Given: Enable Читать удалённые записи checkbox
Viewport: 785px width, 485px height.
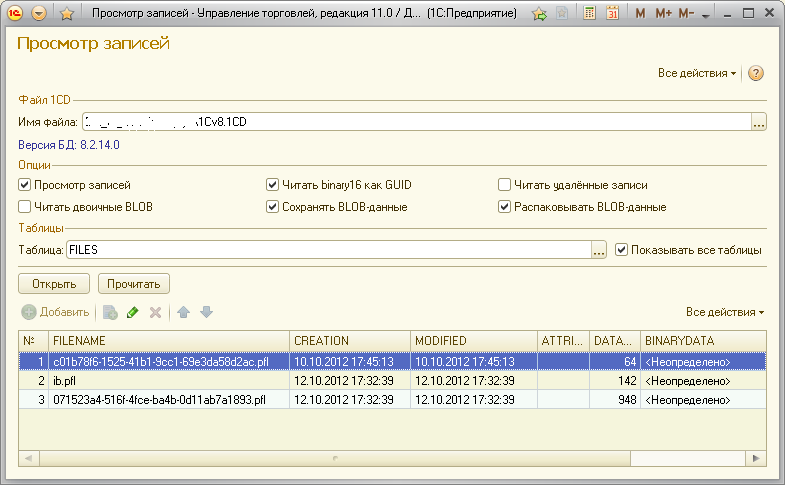Looking at the screenshot, I should [504, 185].
